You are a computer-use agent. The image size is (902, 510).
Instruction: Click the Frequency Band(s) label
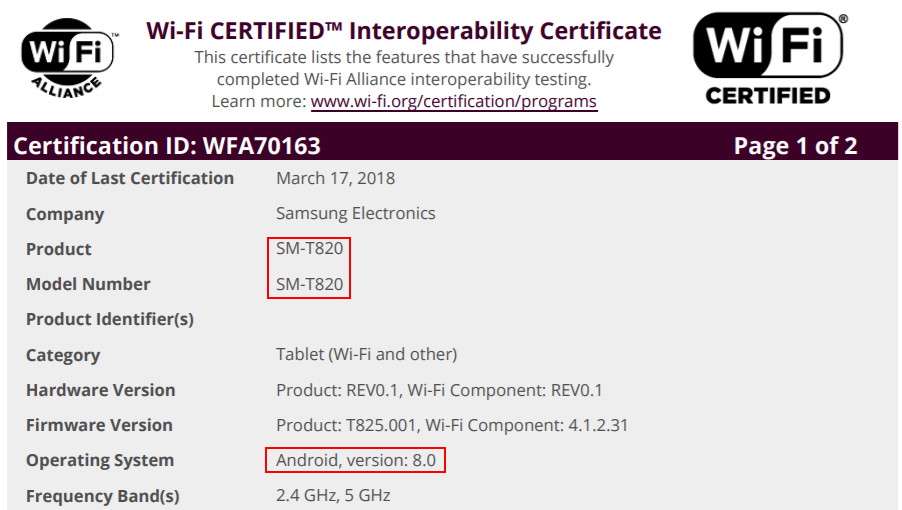click(103, 496)
